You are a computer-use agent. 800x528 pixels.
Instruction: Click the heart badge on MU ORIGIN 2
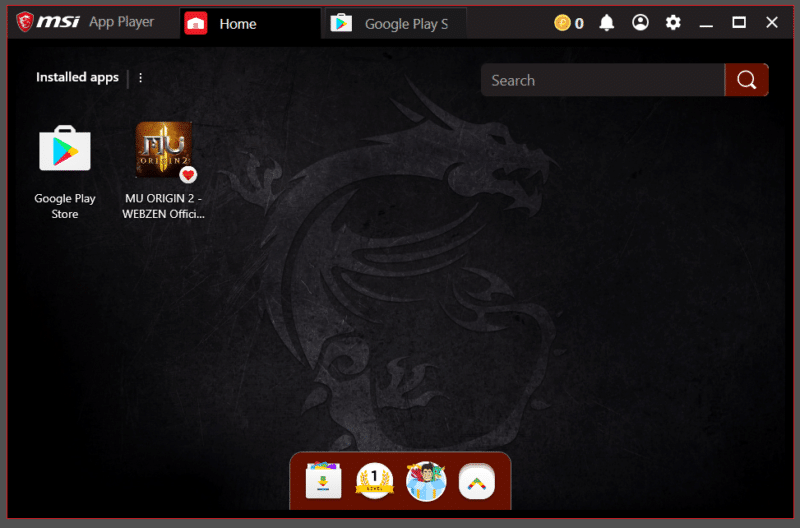(x=188, y=175)
